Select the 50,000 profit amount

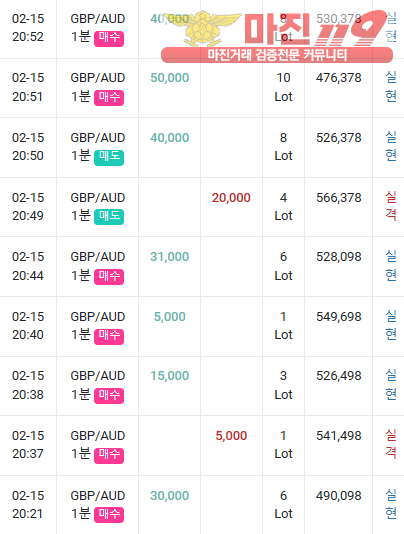[170, 78]
